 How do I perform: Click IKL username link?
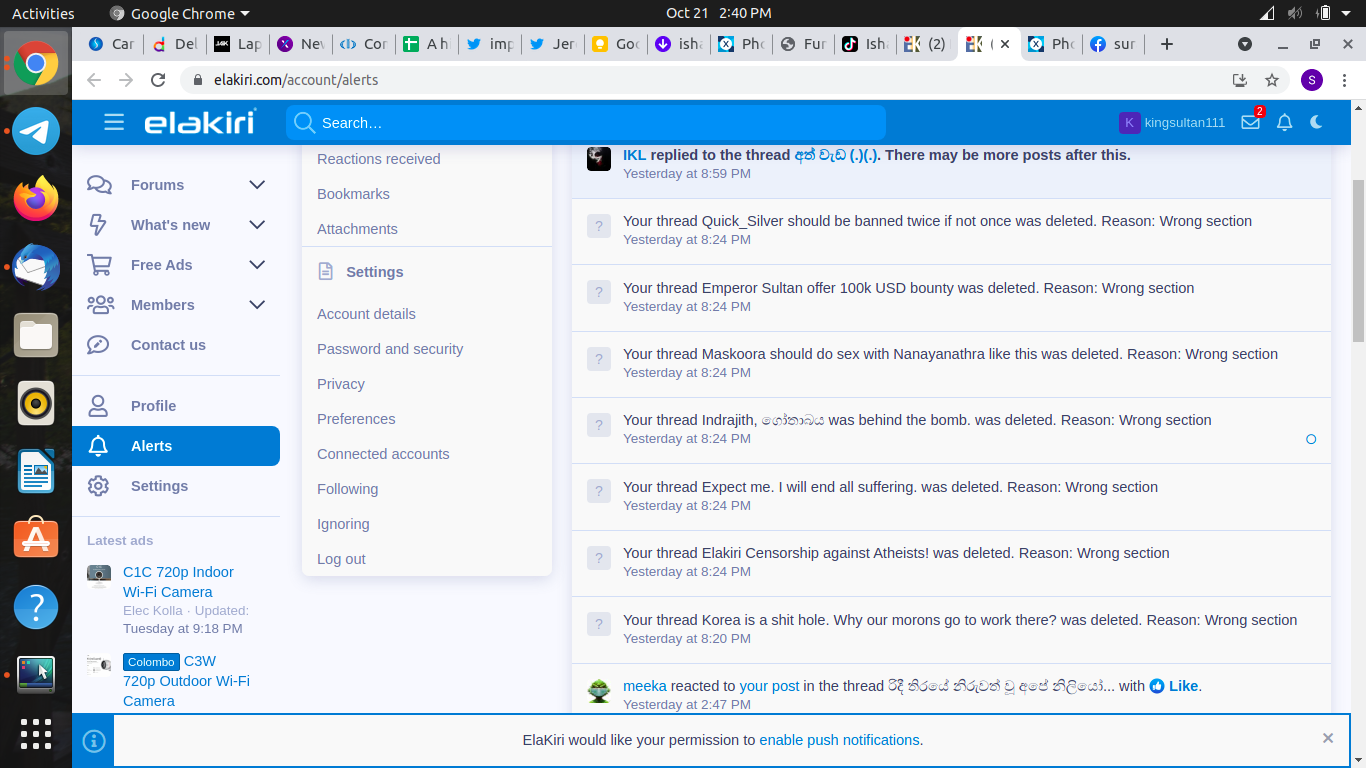(634, 155)
